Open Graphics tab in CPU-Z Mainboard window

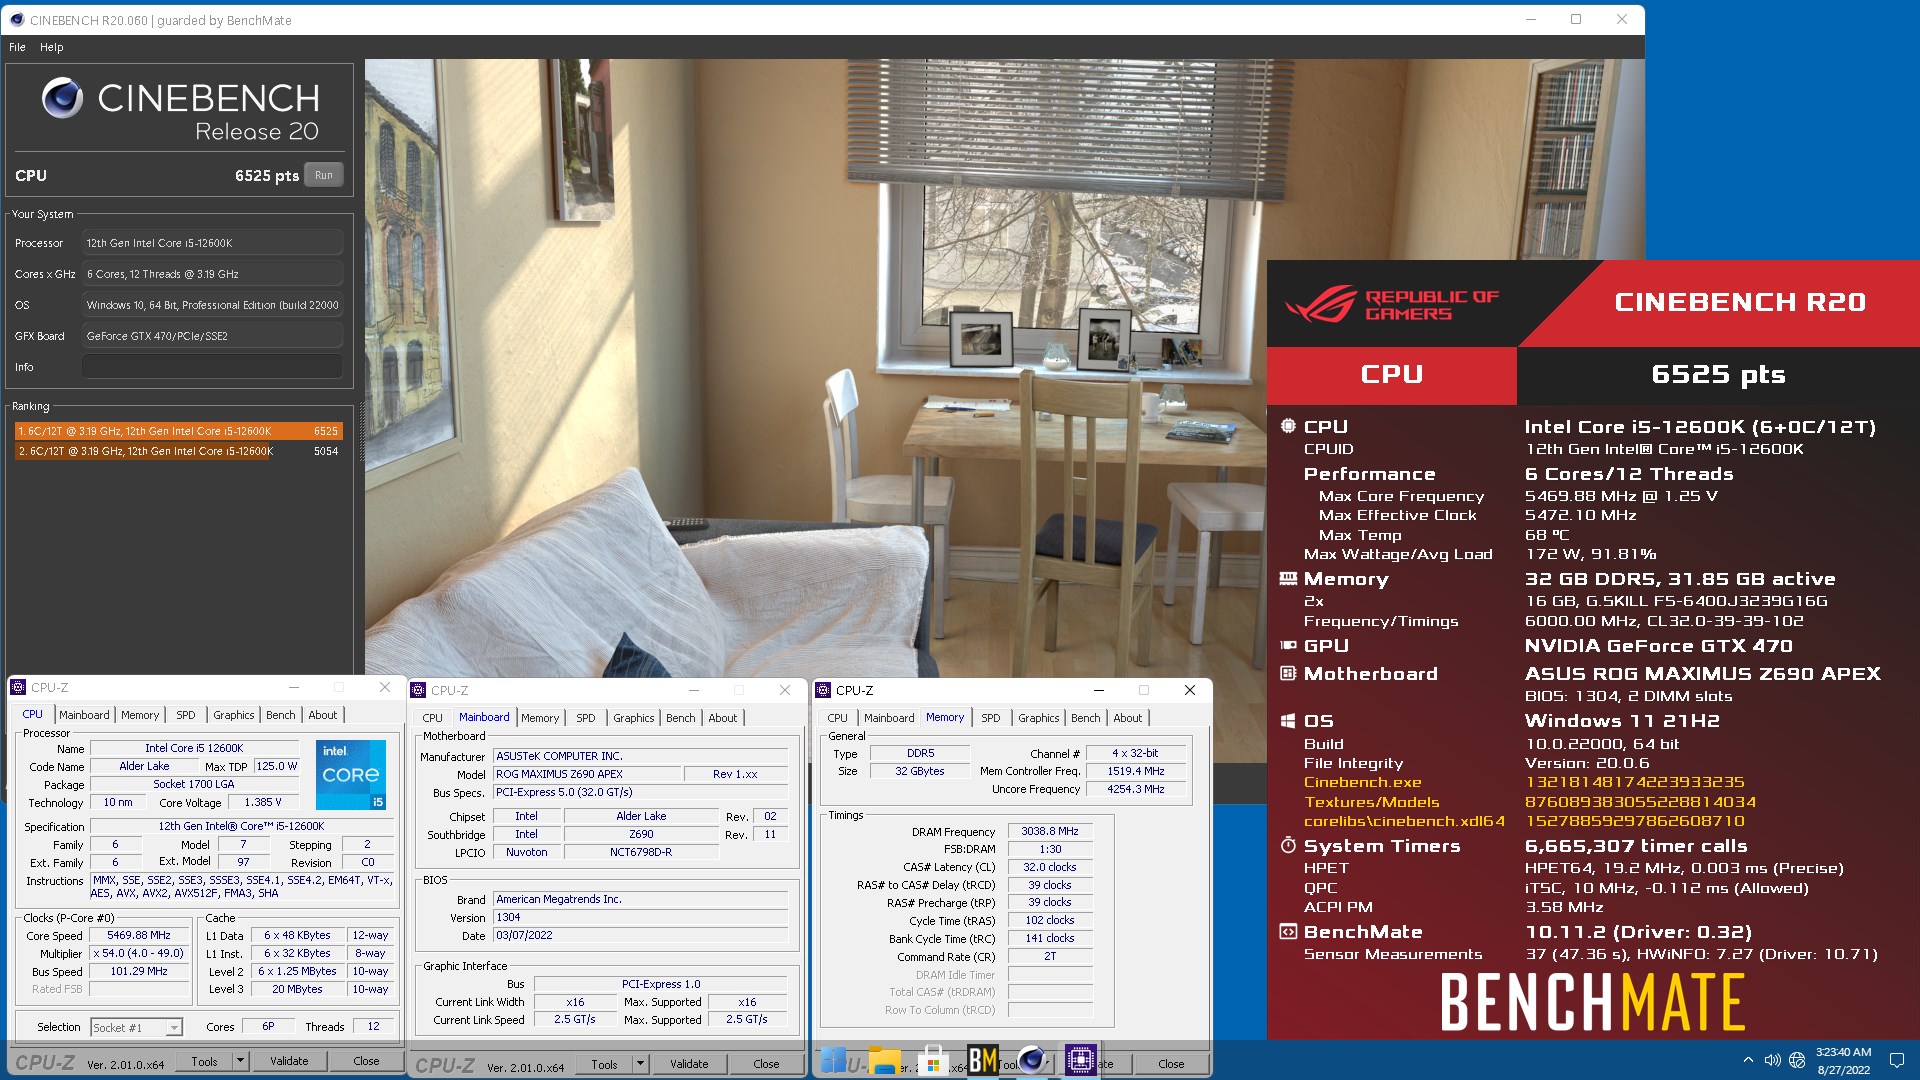tap(634, 718)
